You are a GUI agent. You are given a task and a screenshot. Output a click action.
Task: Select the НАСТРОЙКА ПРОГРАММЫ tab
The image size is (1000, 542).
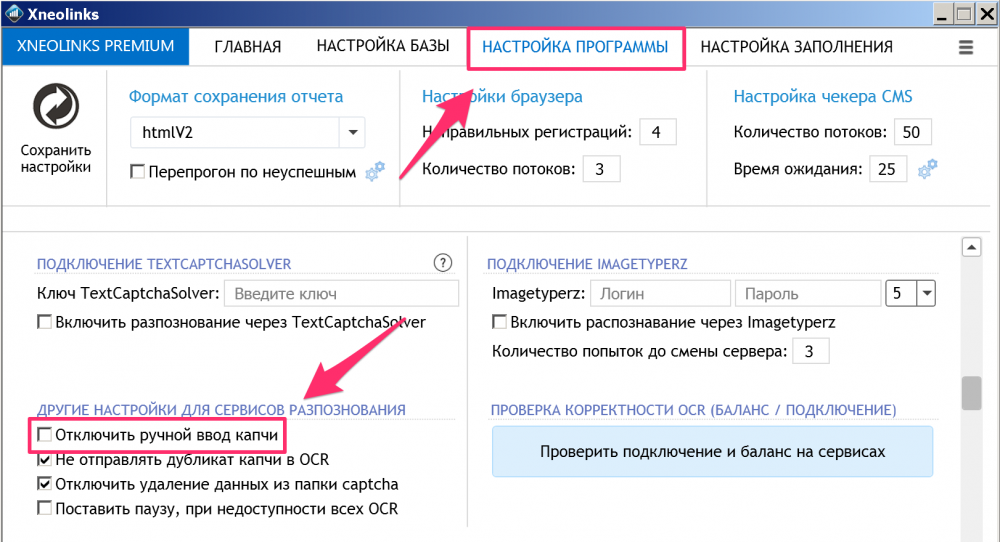coord(575,47)
